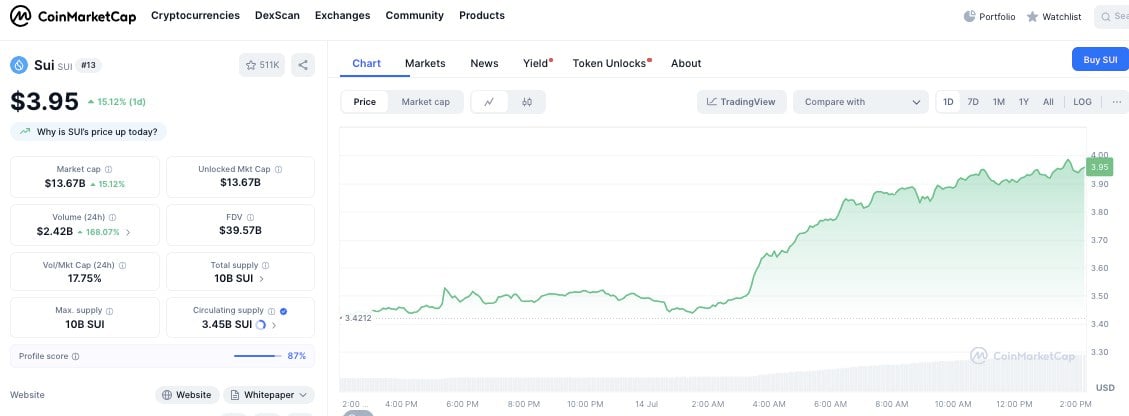This screenshot has width=1129, height=416.
Task: Click Buy SUI button
Action: [1100, 60]
